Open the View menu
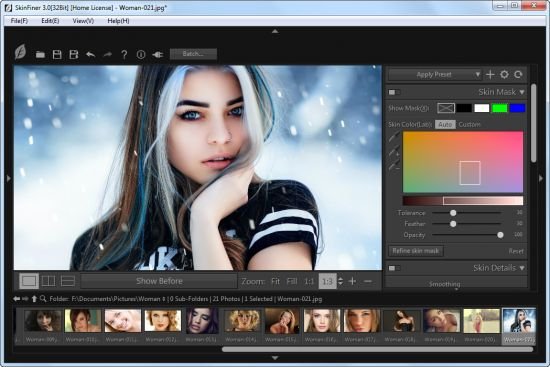This screenshot has width=550, height=367. [83, 21]
